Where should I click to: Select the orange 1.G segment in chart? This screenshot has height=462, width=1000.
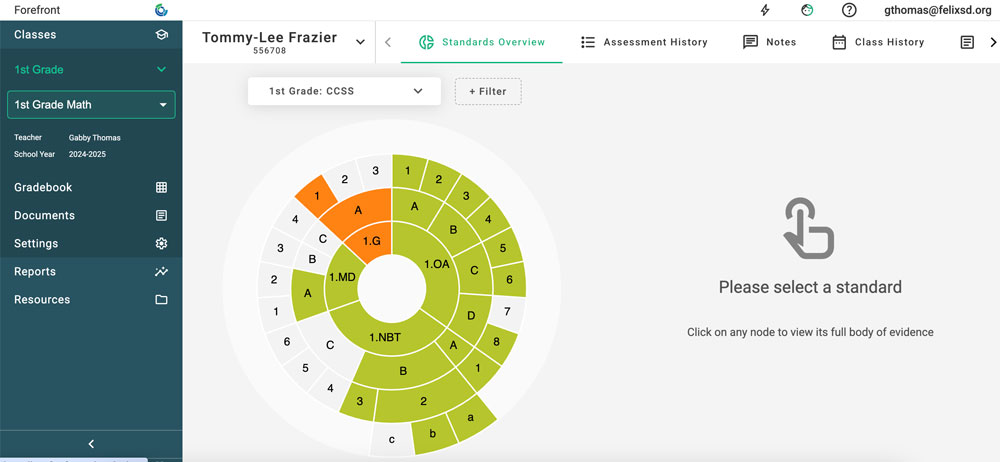(x=372, y=242)
